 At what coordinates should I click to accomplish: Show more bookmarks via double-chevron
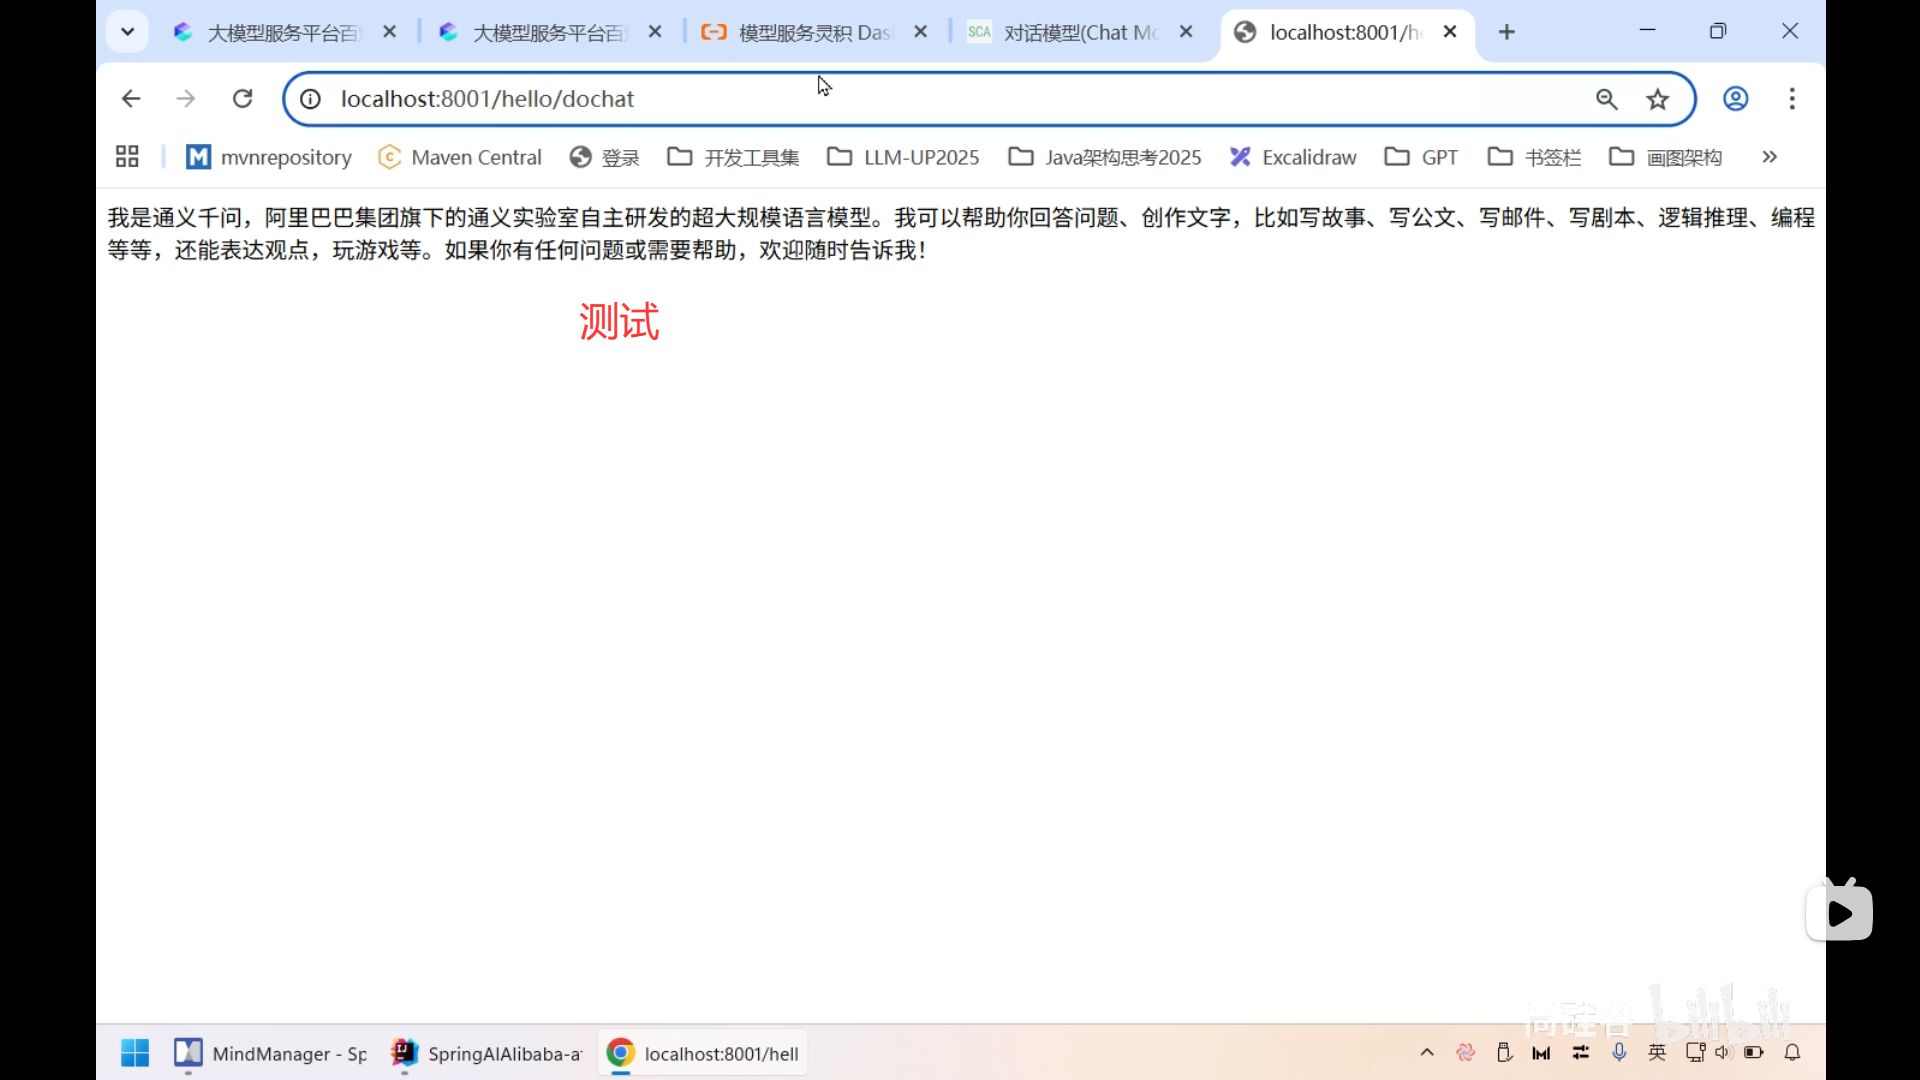(1769, 157)
